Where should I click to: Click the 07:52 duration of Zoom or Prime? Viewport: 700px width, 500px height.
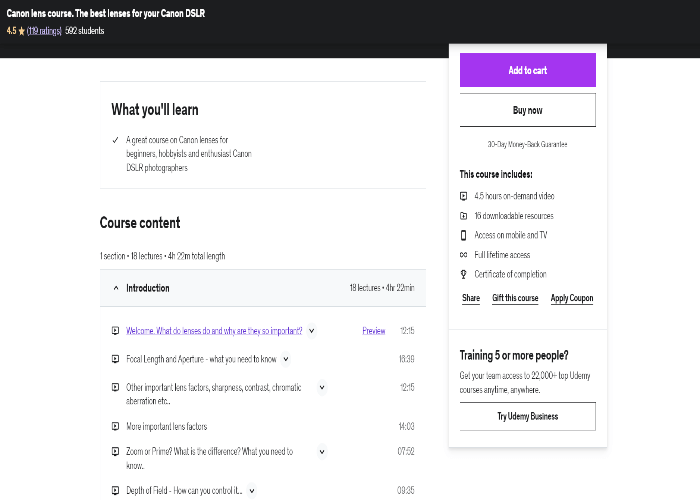click(x=406, y=451)
